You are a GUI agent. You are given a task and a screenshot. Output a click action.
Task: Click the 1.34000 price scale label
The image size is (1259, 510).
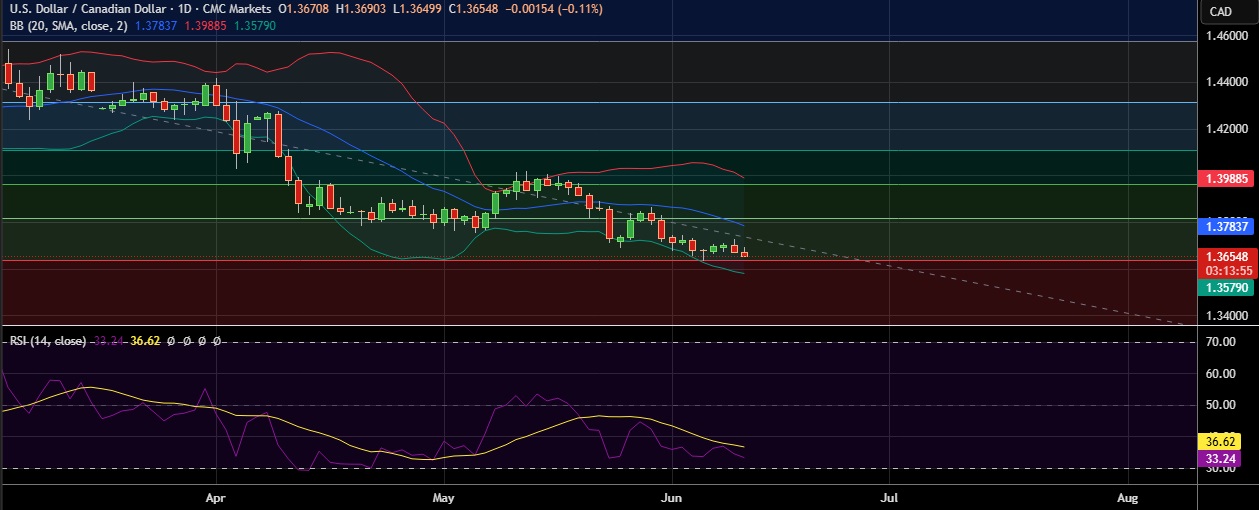point(1225,316)
